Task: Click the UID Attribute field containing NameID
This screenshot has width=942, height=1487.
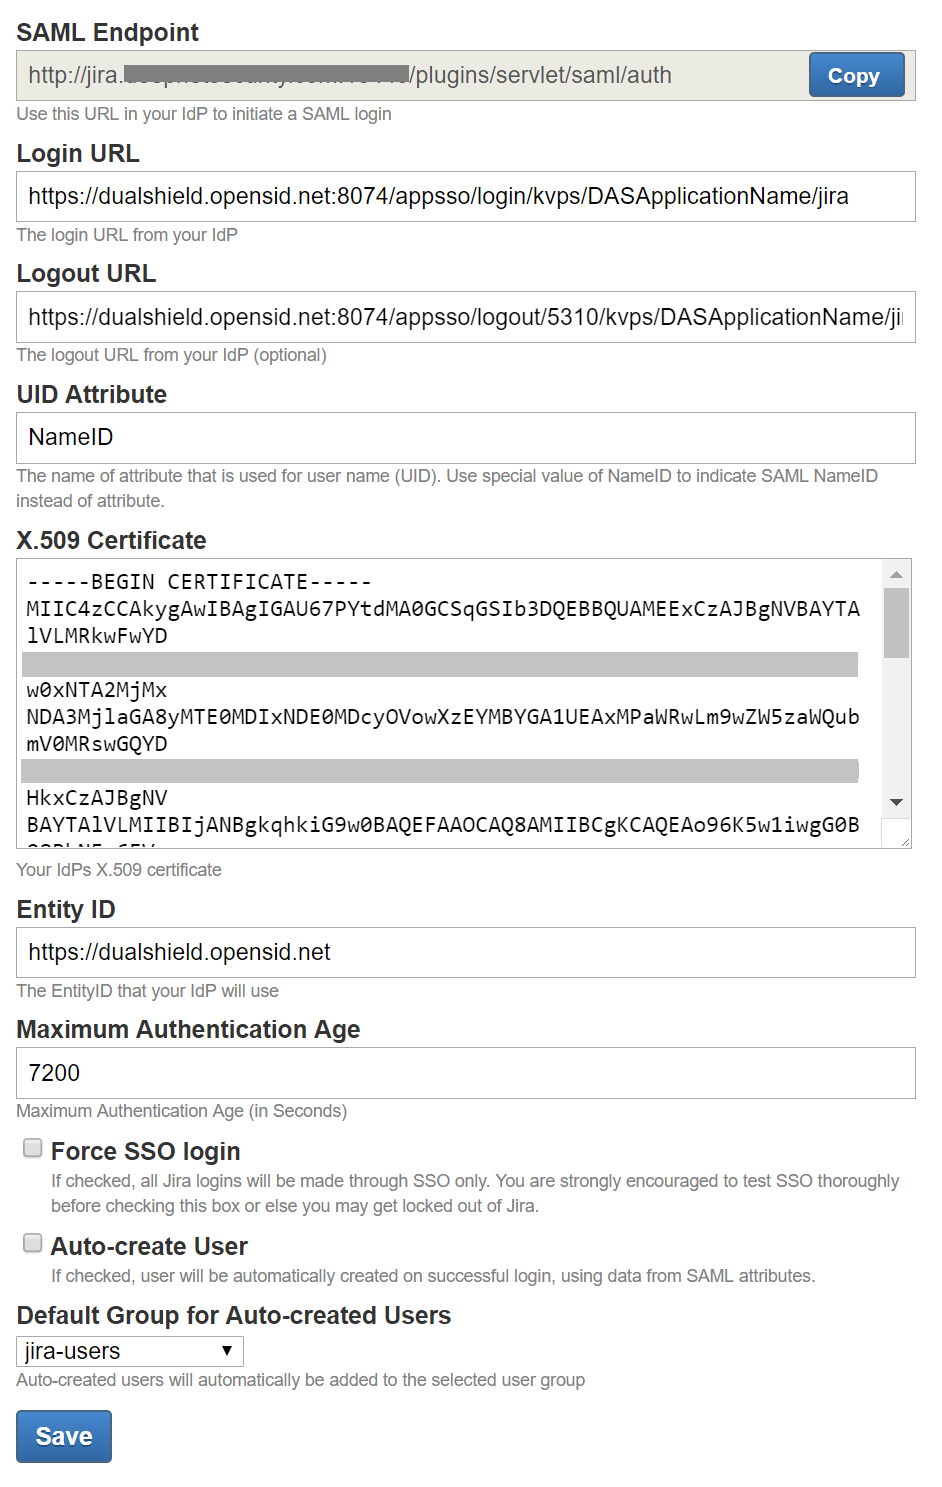Action: point(465,438)
